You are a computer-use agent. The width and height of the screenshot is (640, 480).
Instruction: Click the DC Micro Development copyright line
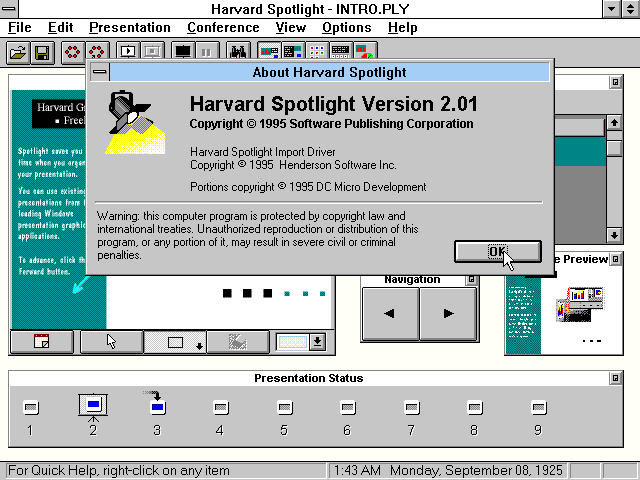[308, 187]
